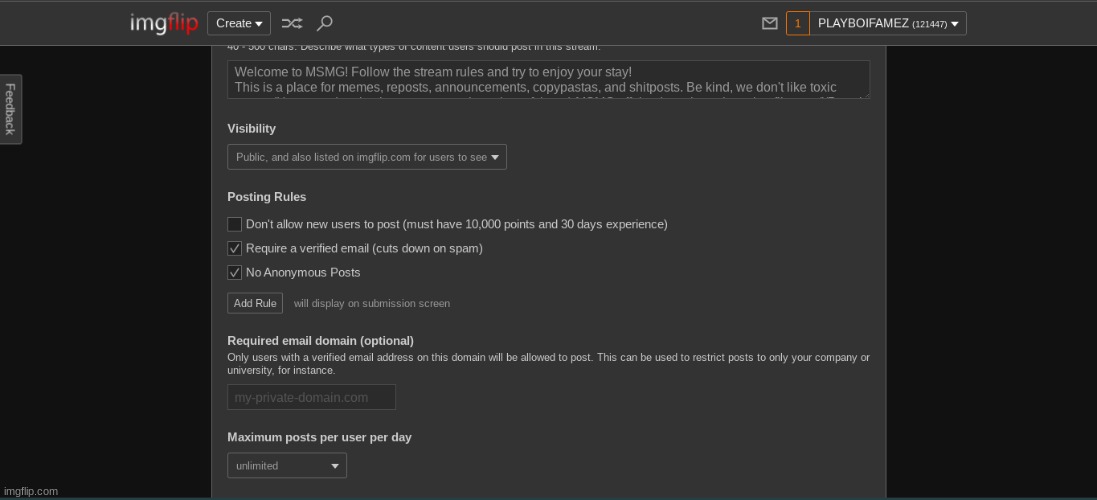Open the mail envelope icon
The width and height of the screenshot is (1097, 500).
click(x=769, y=23)
